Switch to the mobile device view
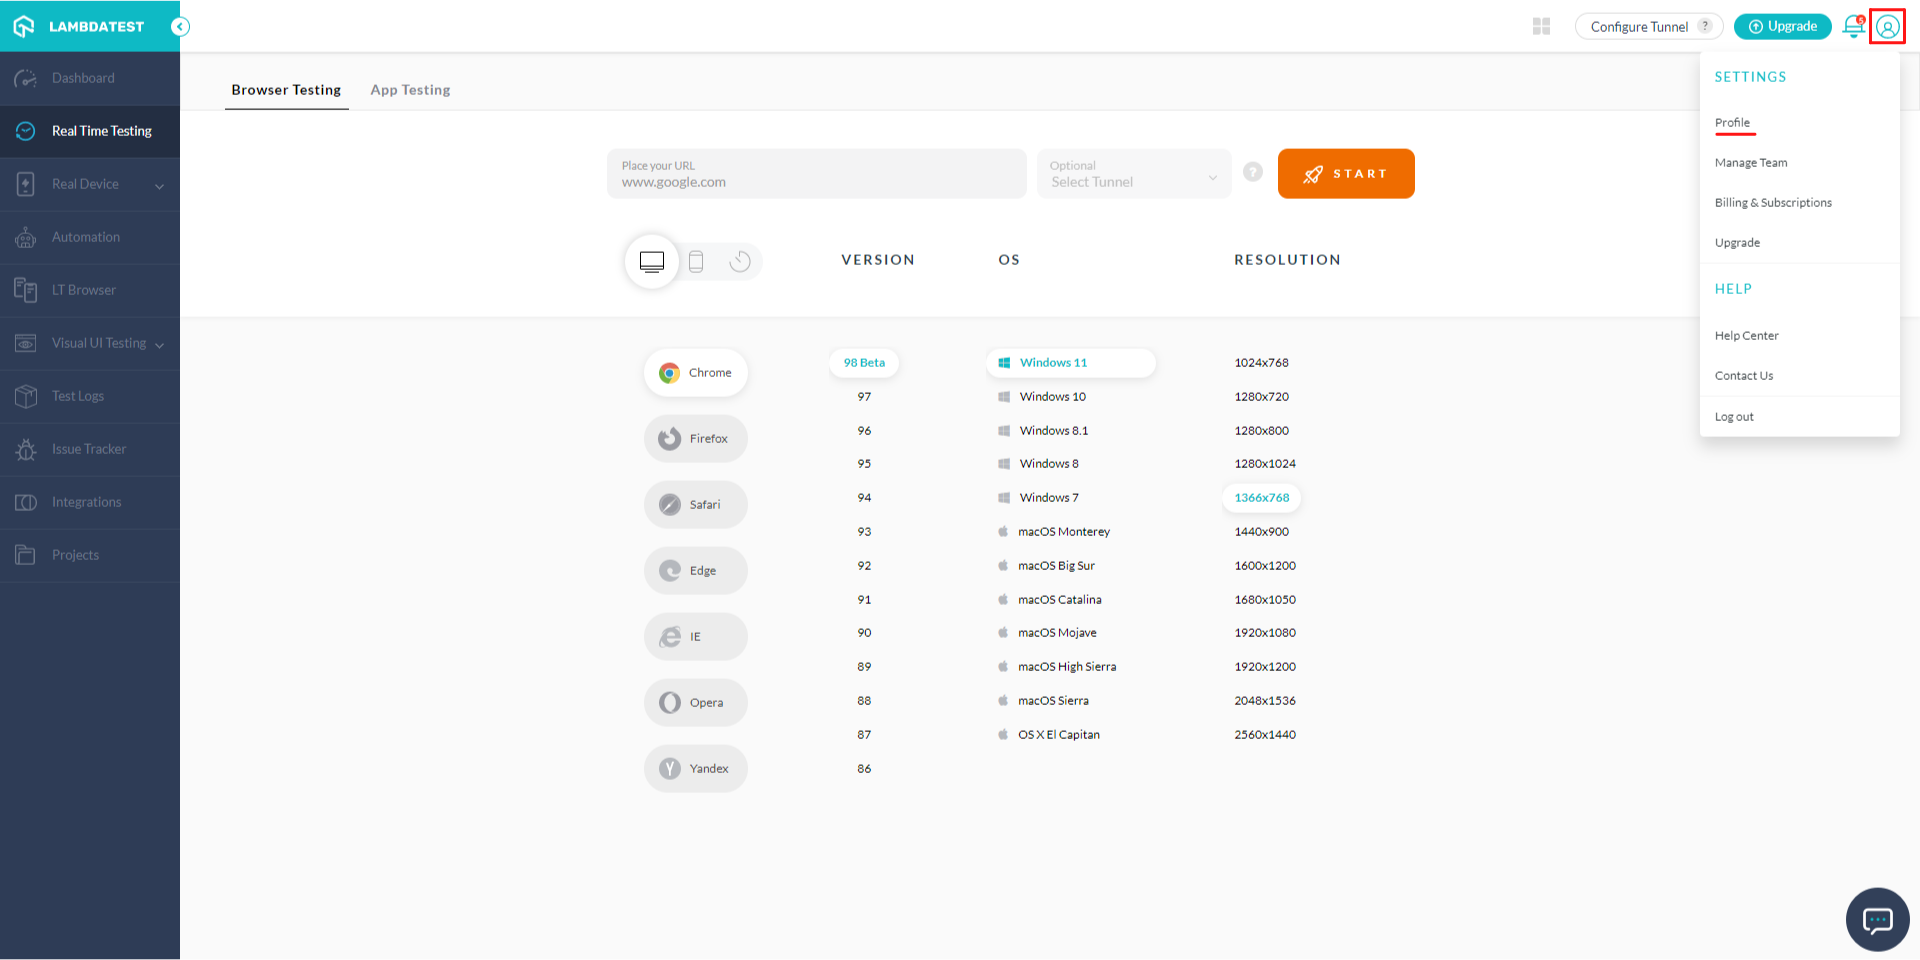This screenshot has height=960, width=1920. 696,262
